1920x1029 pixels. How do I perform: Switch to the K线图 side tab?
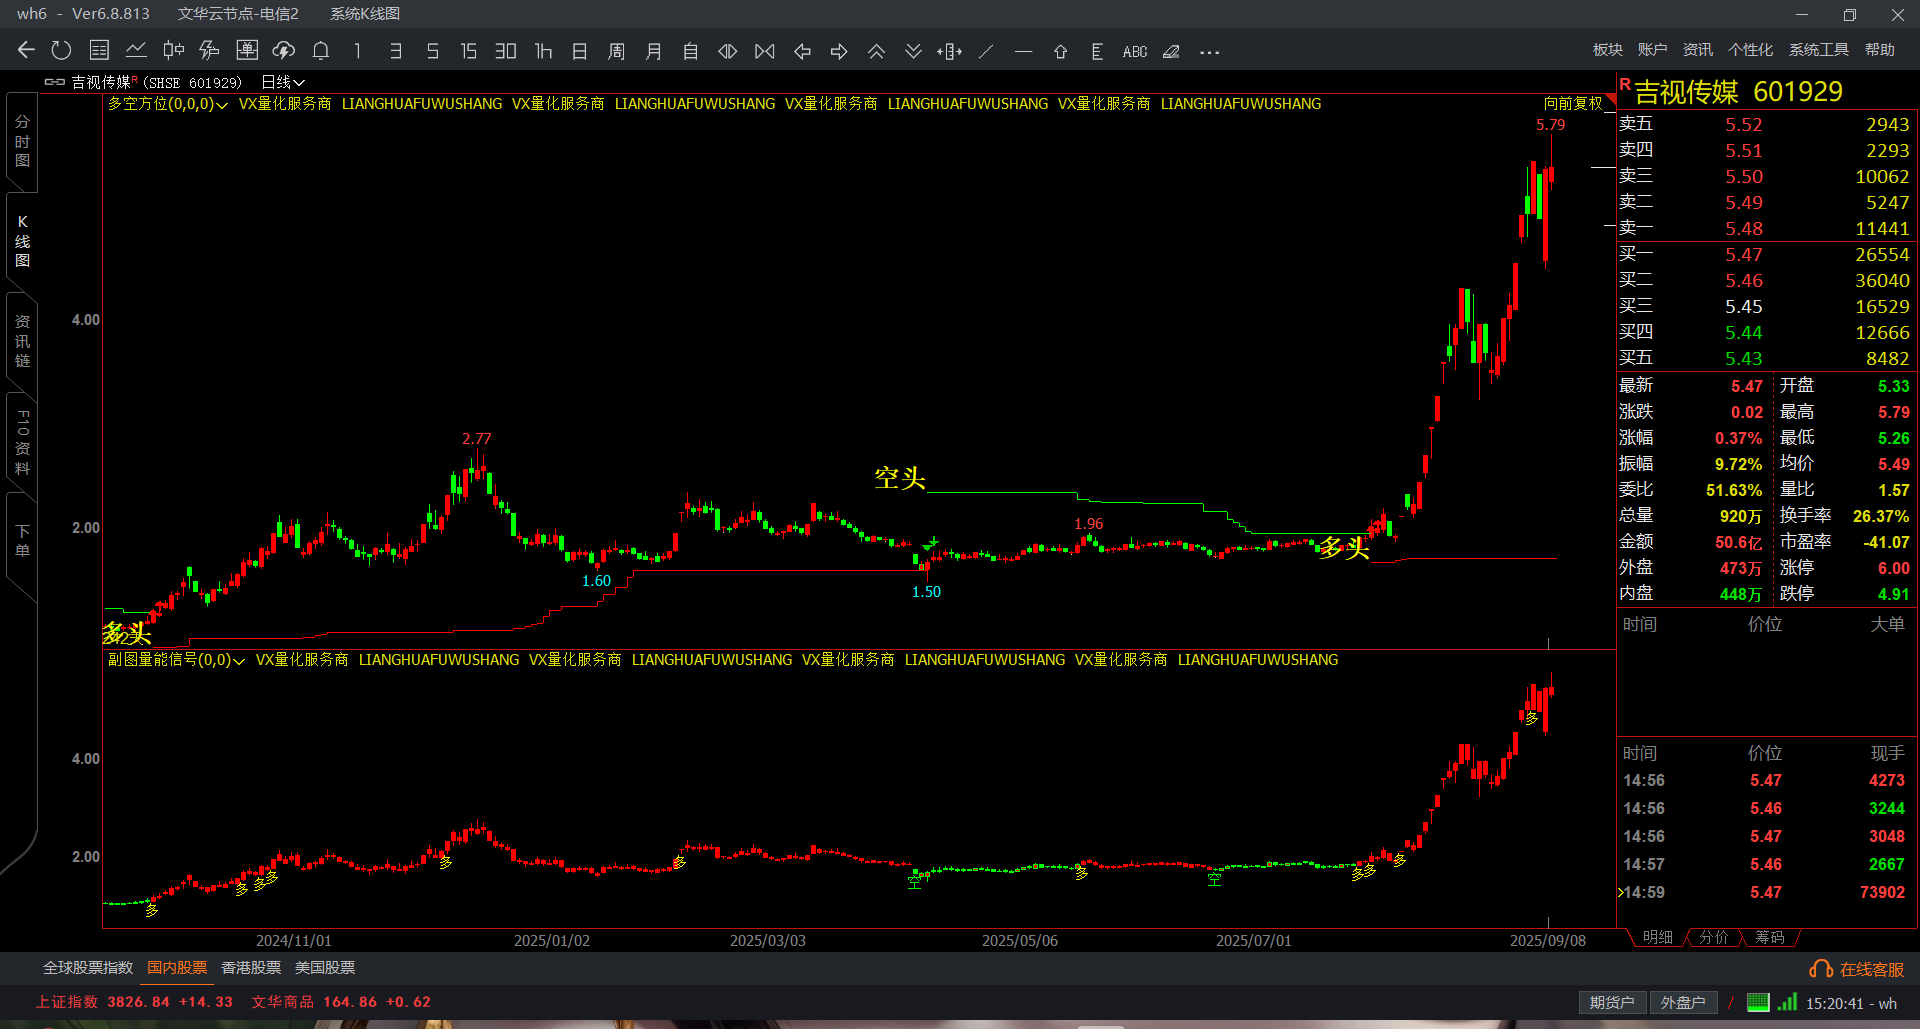coord(22,241)
